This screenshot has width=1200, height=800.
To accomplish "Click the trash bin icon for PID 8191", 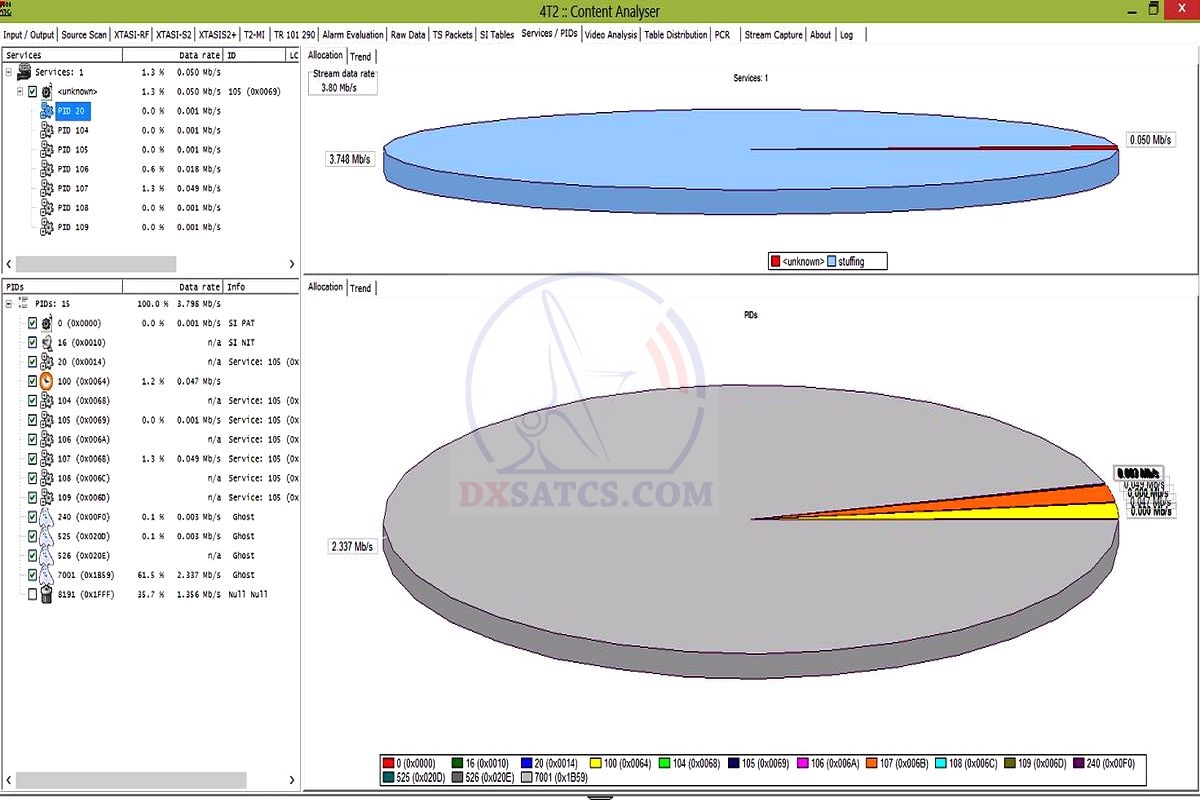I will [x=46, y=595].
